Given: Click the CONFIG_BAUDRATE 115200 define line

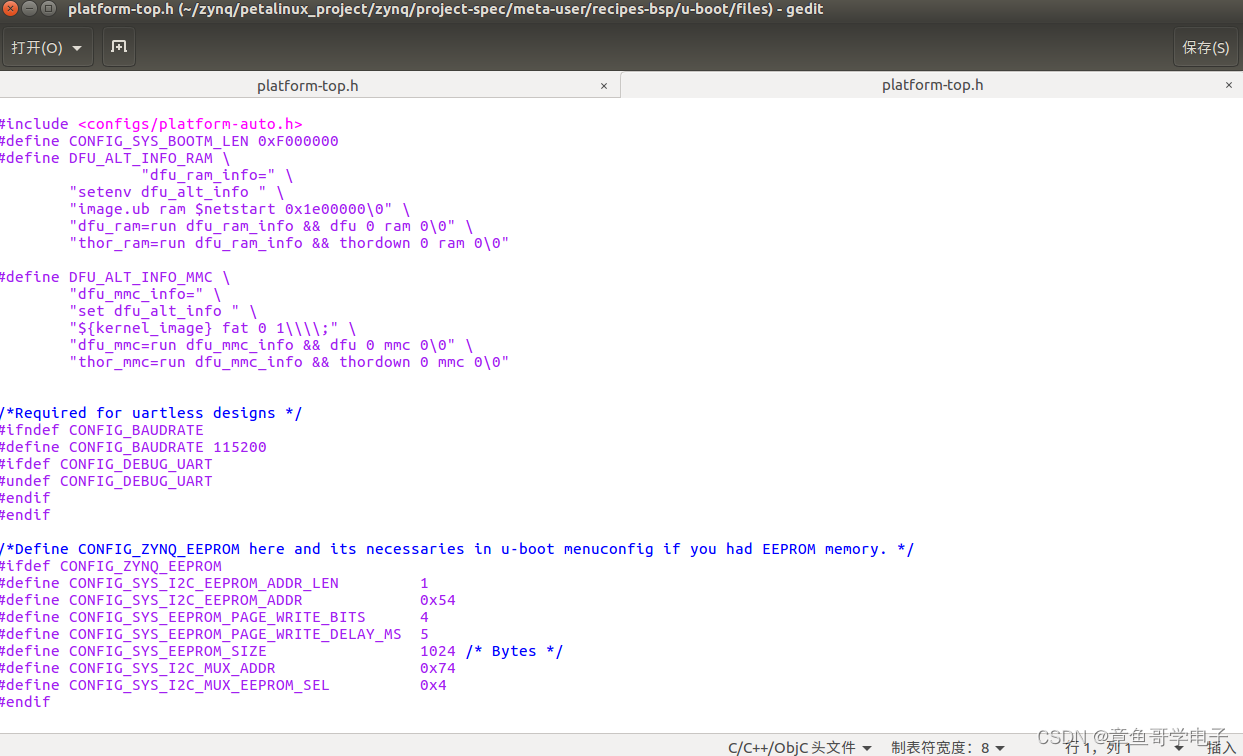Looking at the screenshot, I should pos(133,447).
